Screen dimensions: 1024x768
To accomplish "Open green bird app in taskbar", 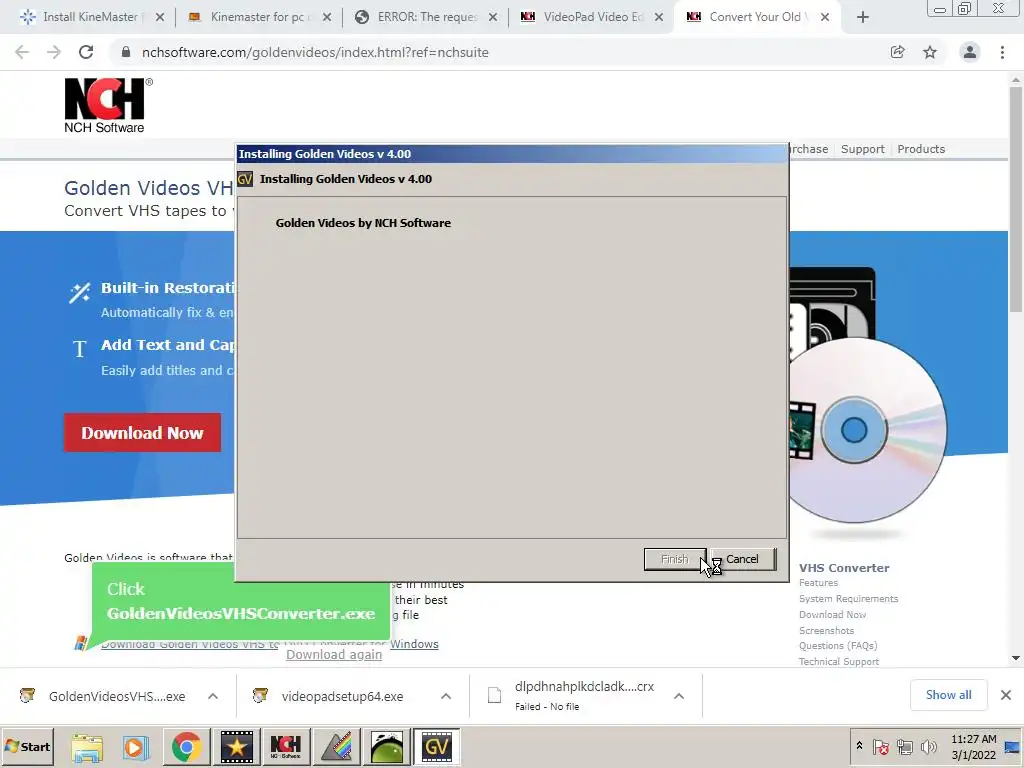I will 387,746.
